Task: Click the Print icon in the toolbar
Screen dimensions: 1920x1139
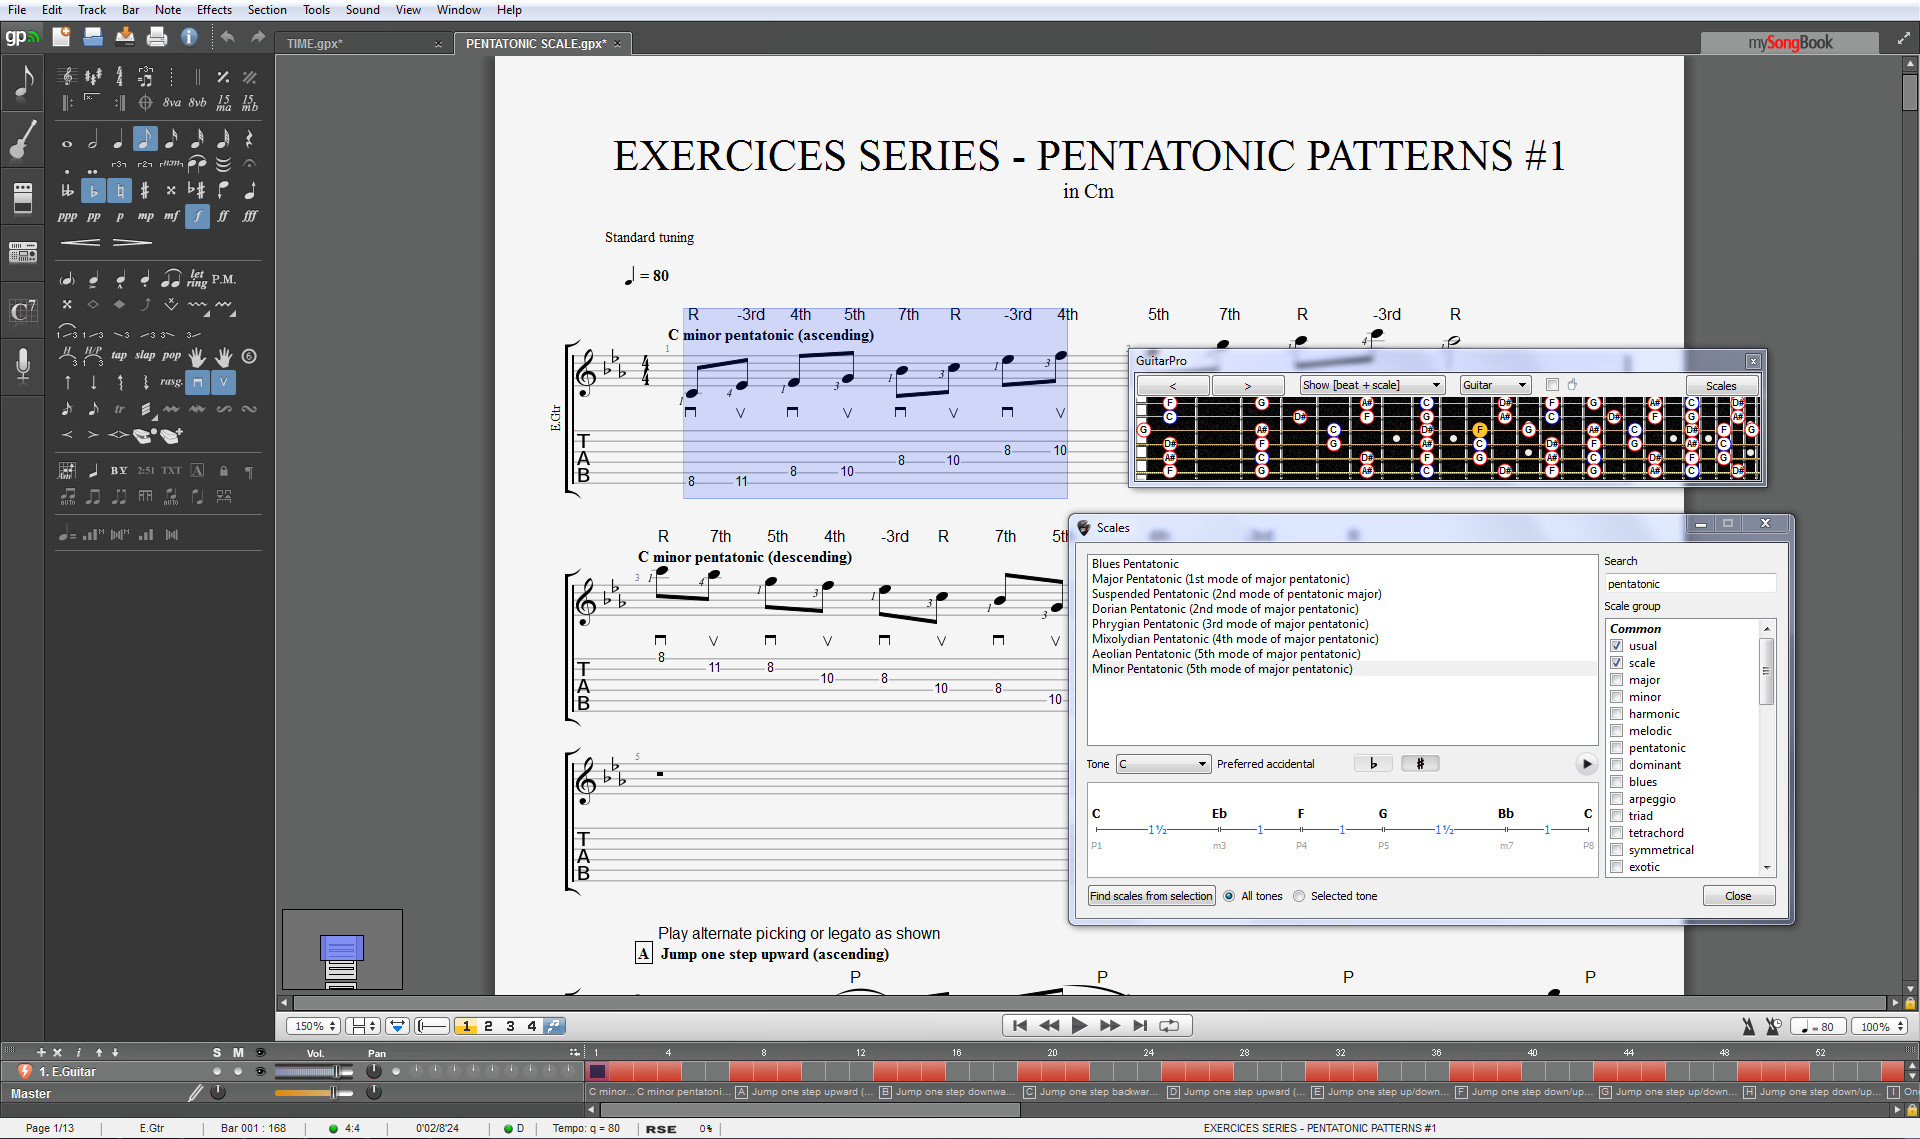Action: 156,37
